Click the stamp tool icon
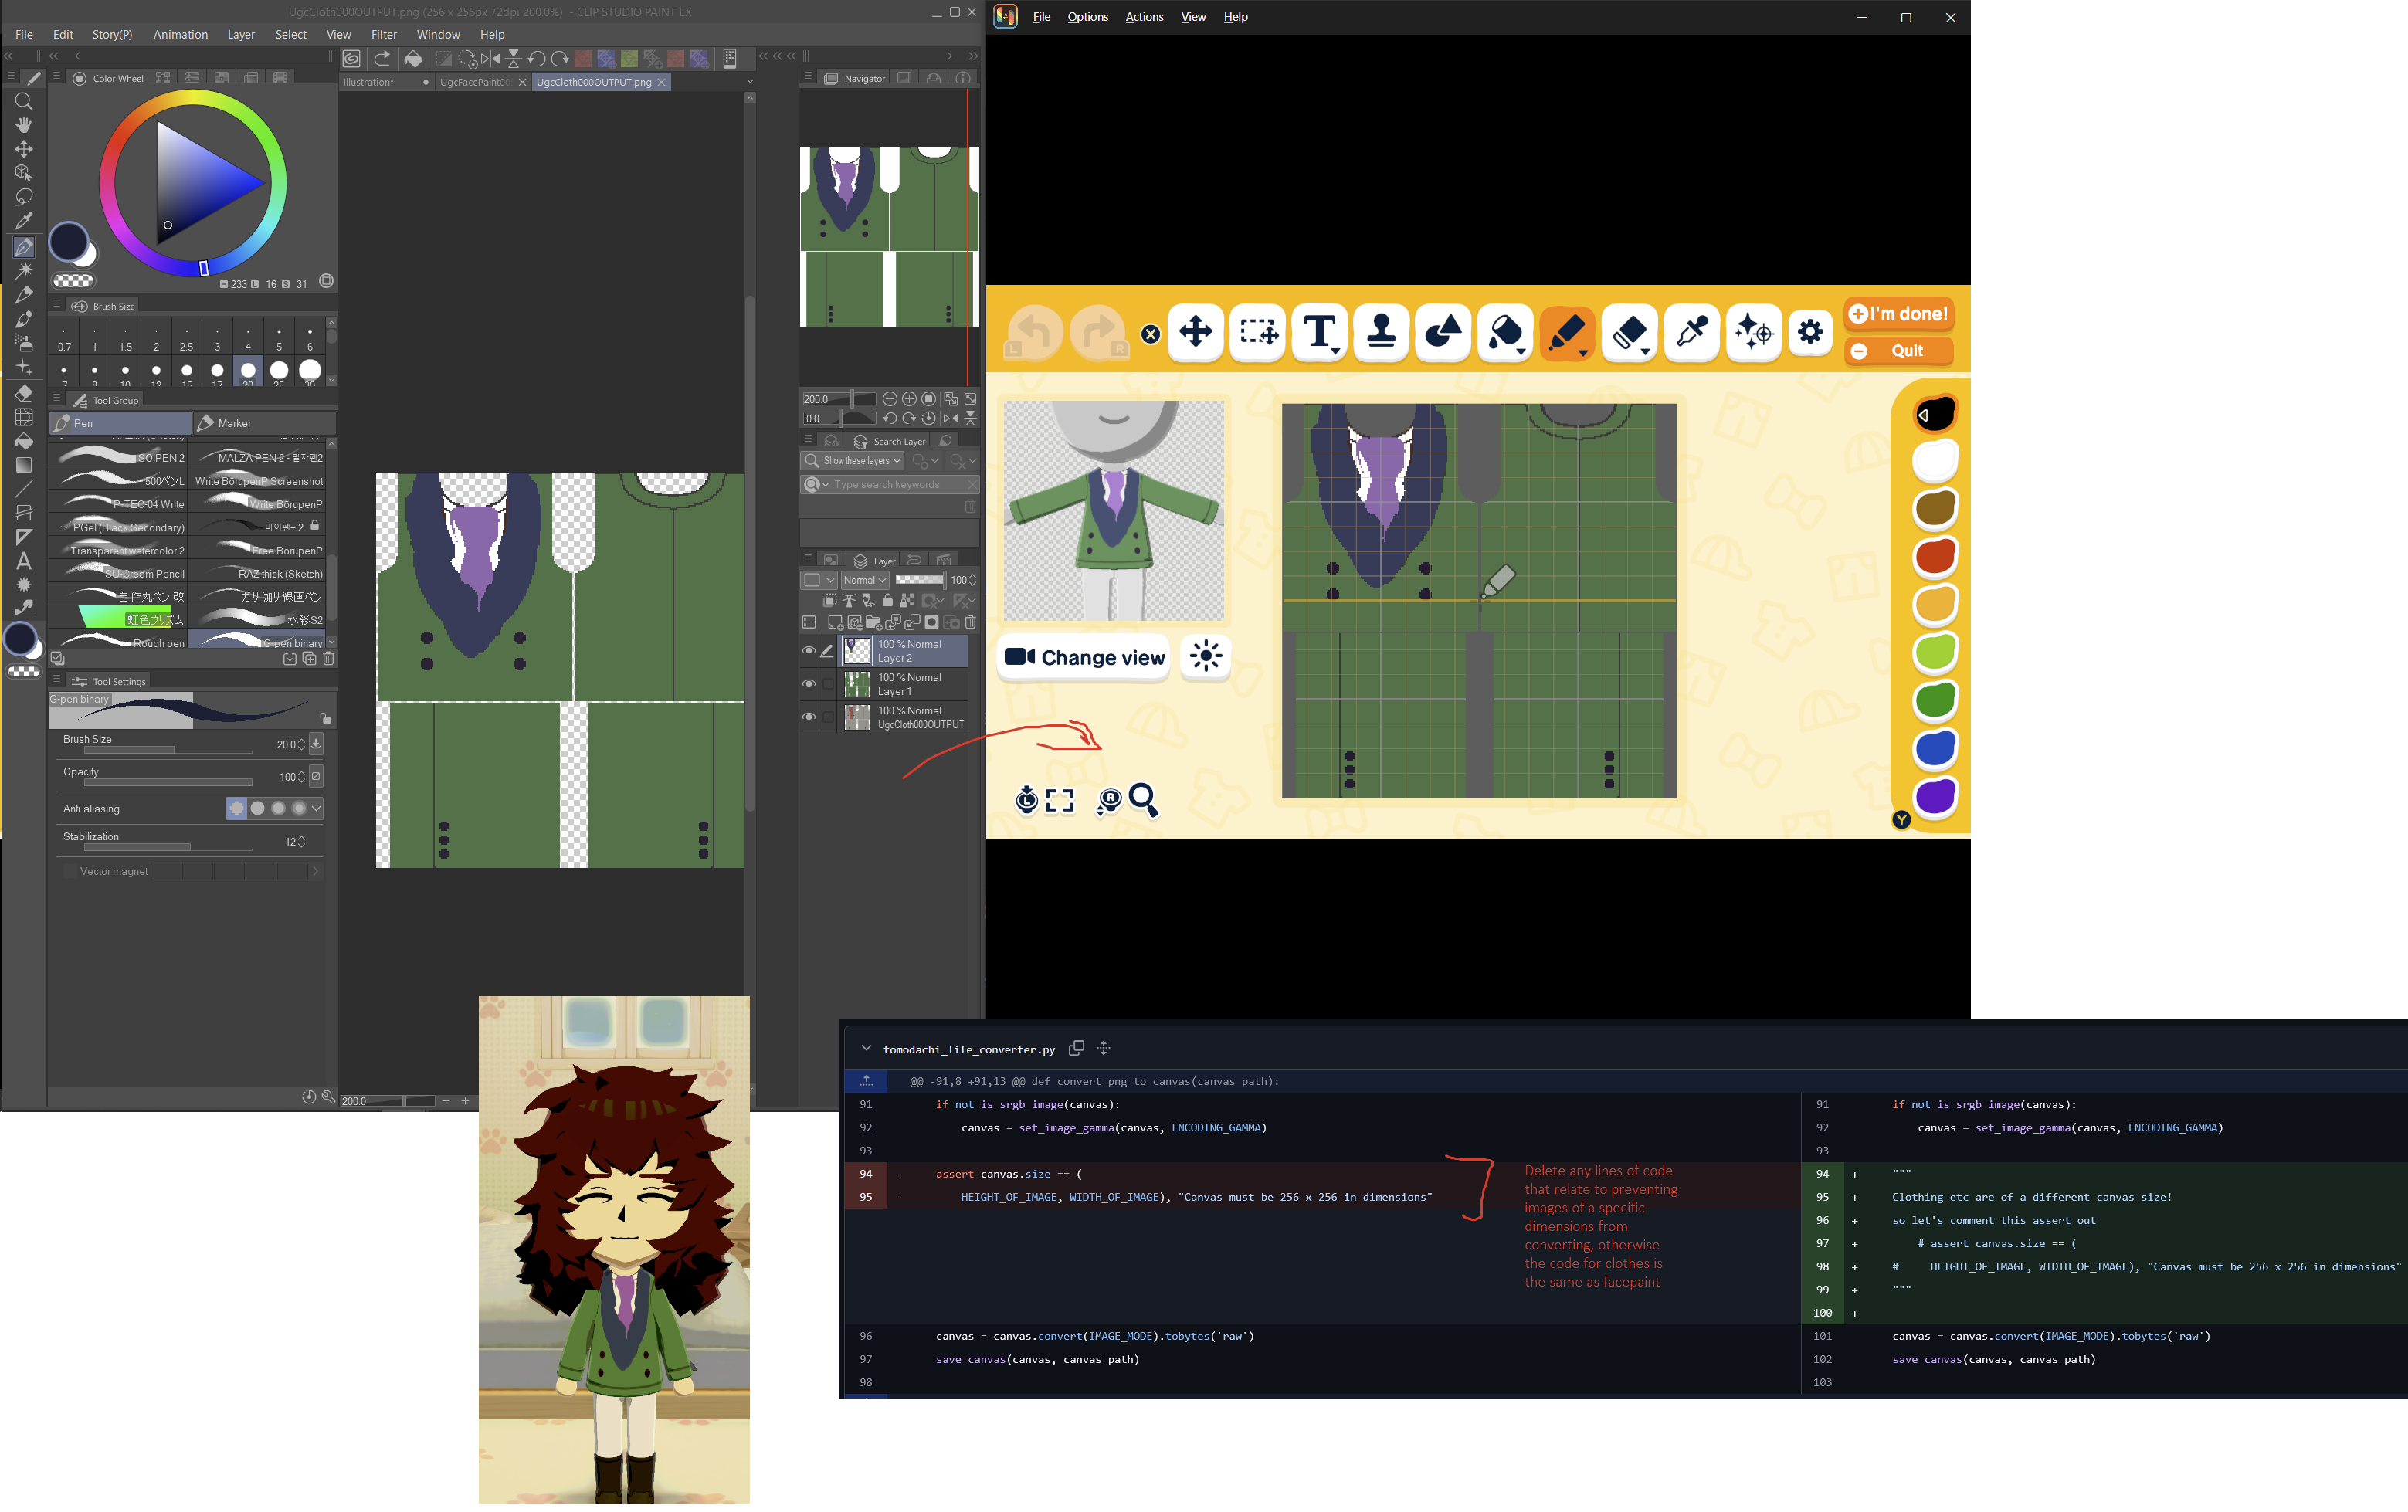 click(1381, 332)
